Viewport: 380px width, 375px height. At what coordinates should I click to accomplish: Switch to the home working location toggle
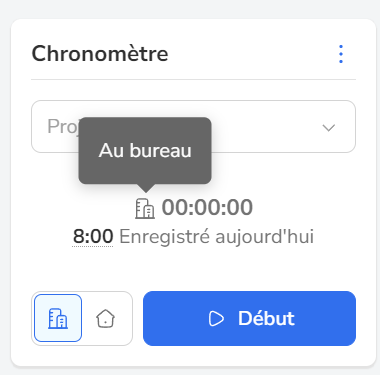[106, 318]
